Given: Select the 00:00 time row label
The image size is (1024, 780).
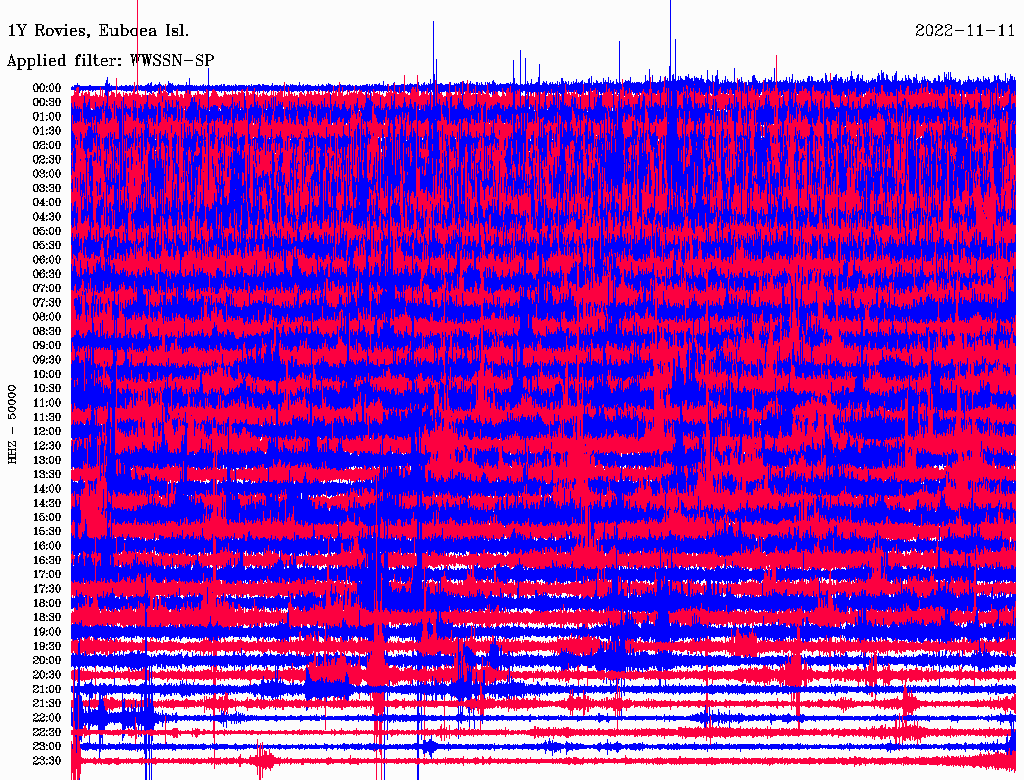Looking at the screenshot, I should 47,88.
